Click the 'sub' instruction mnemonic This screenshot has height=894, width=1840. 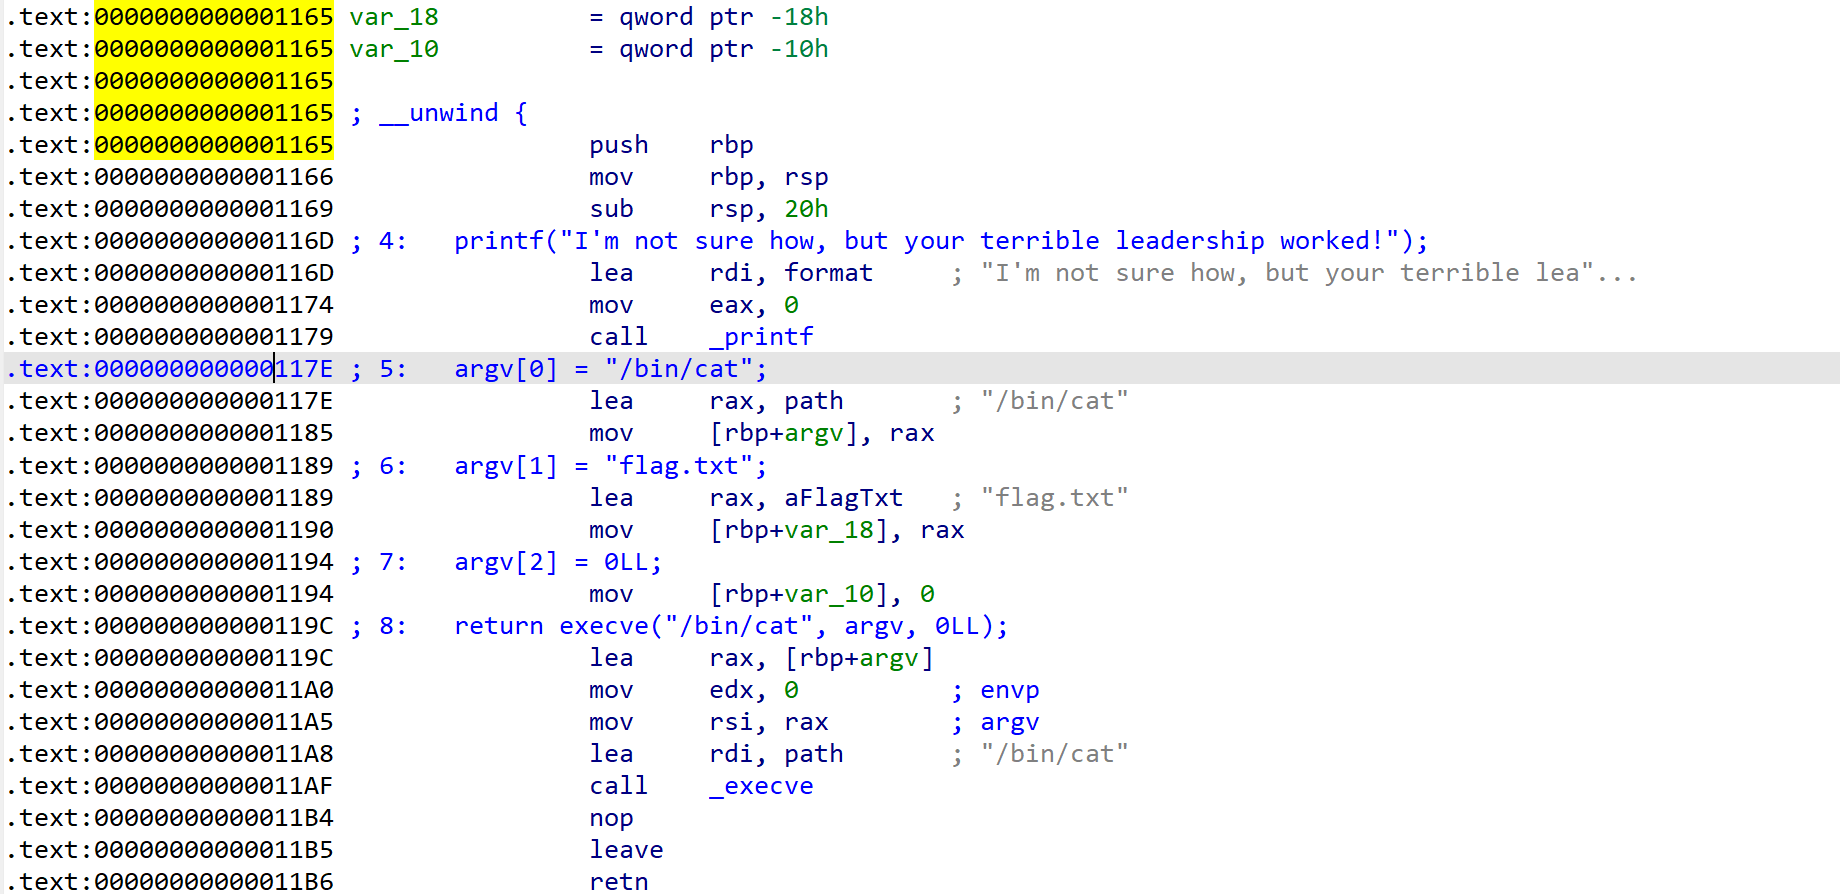click(611, 209)
